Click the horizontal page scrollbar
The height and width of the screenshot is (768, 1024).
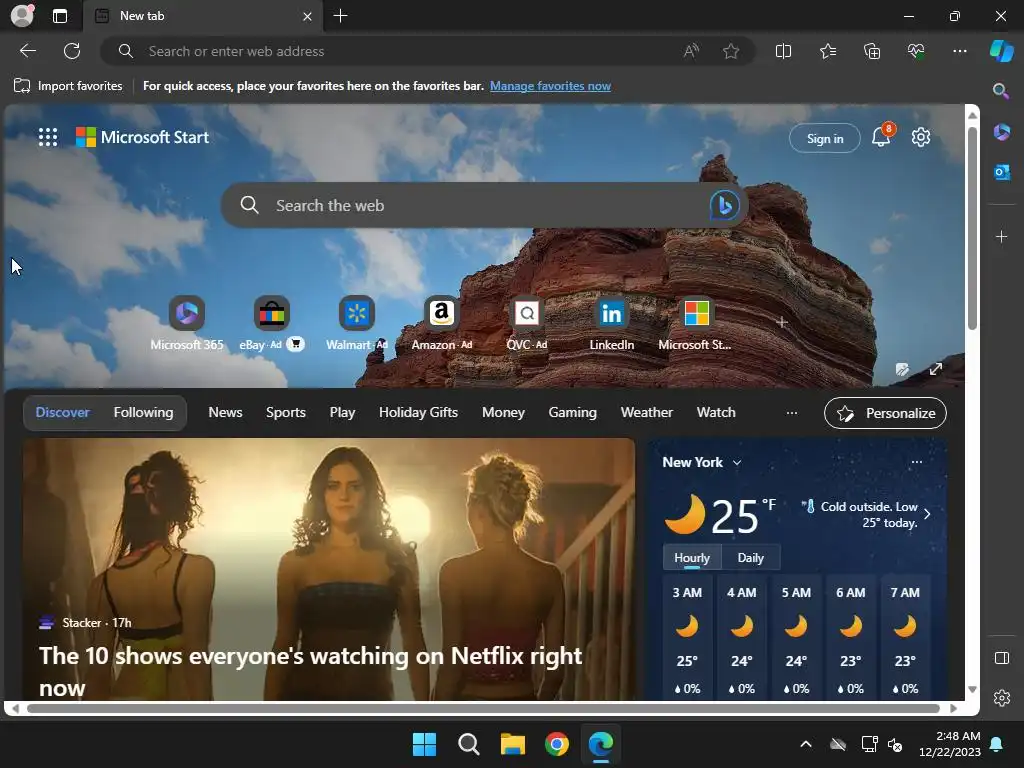pyautogui.click(x=483, y=708)
